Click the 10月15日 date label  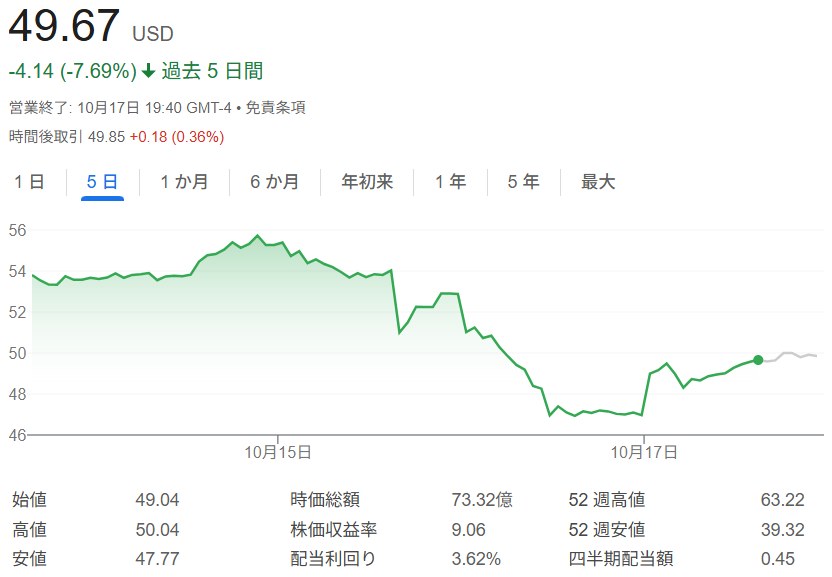click(277, 452)
